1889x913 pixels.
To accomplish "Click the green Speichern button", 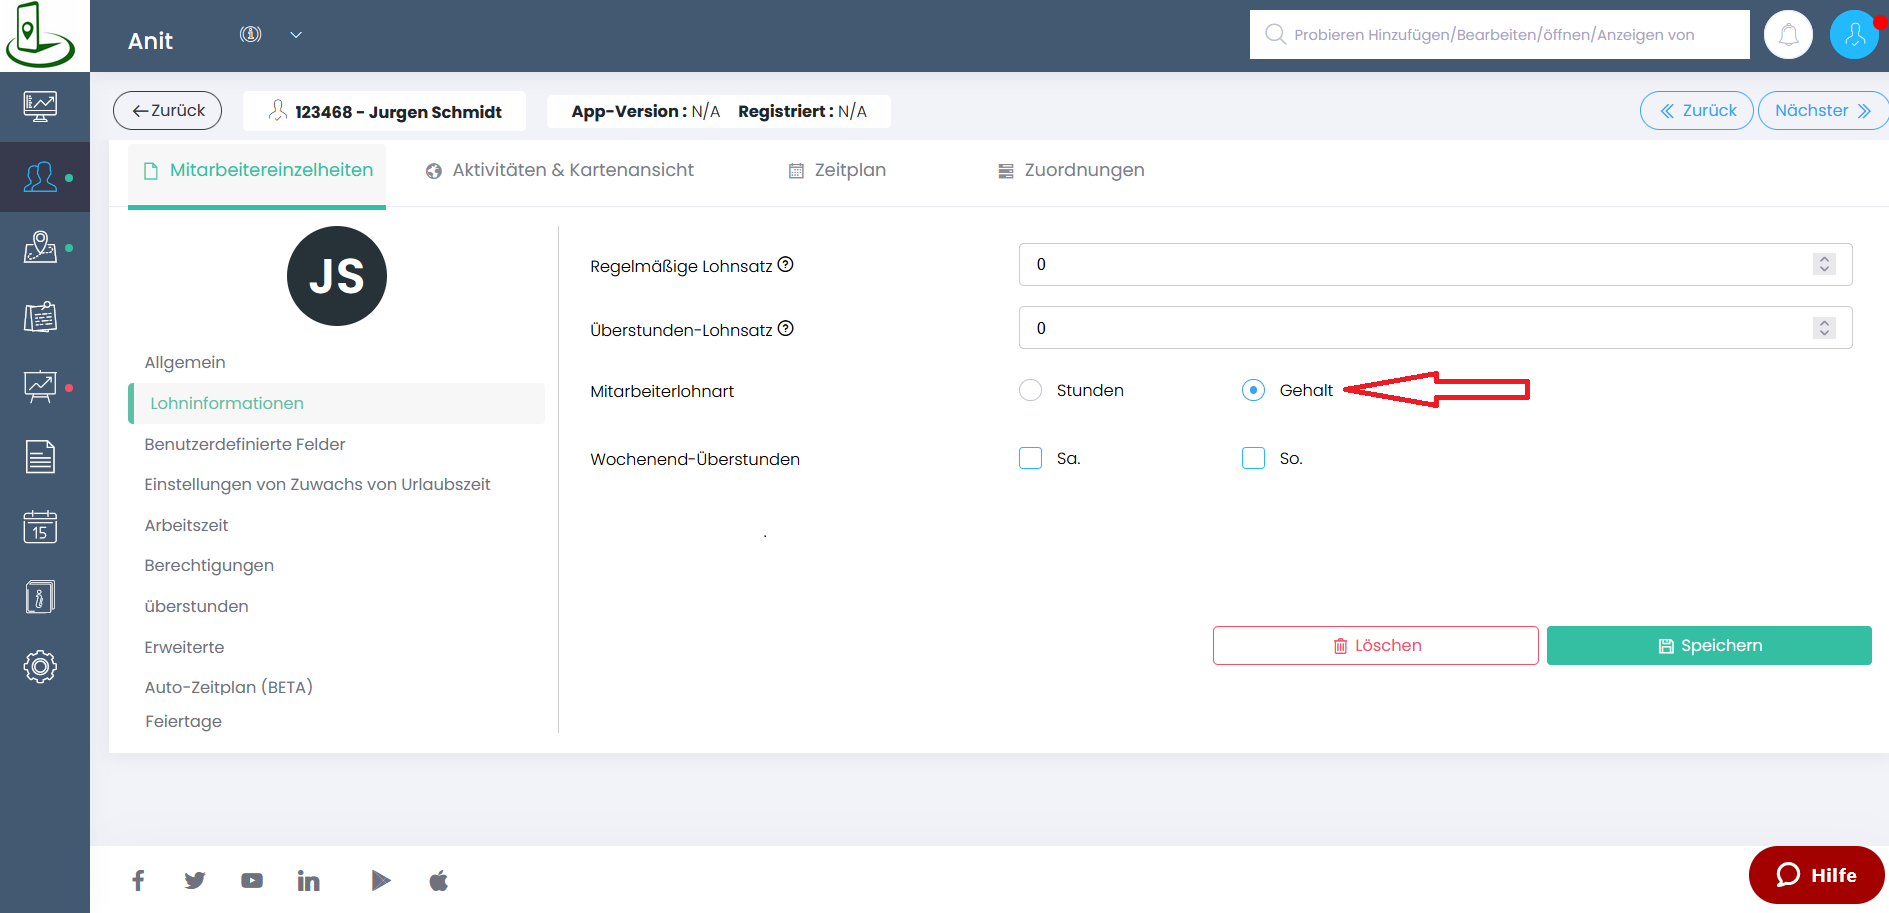I will 1708,646.
